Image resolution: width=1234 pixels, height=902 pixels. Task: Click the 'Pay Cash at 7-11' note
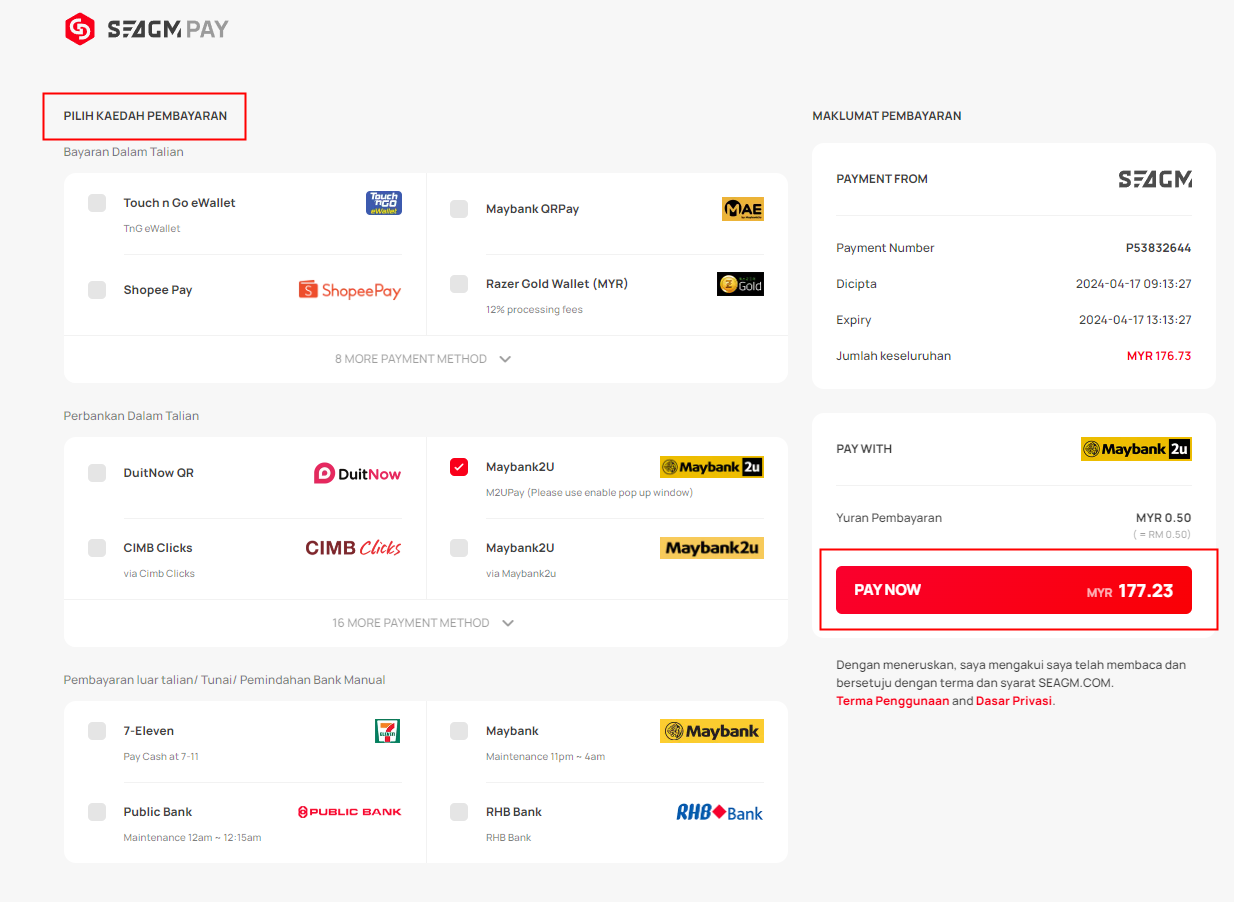(161, 757)
